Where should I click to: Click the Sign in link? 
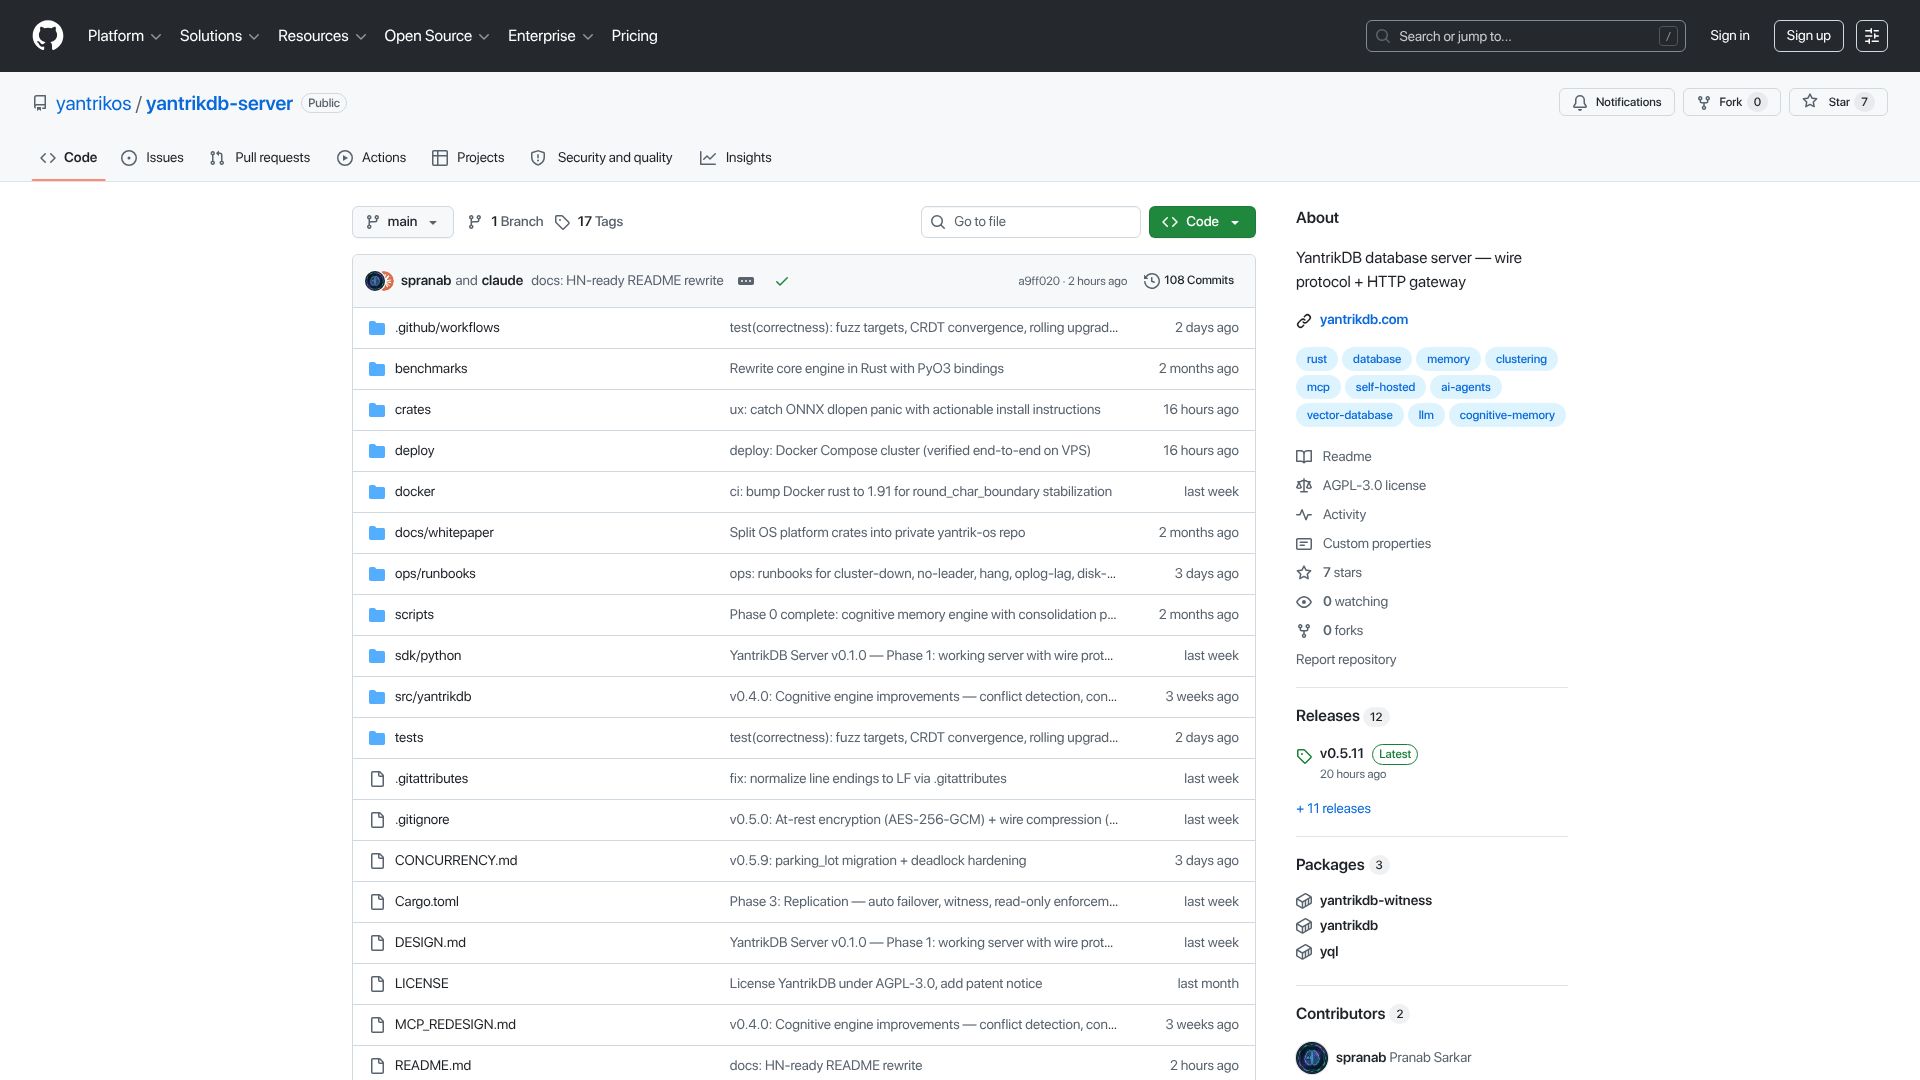coord(1730,36)
